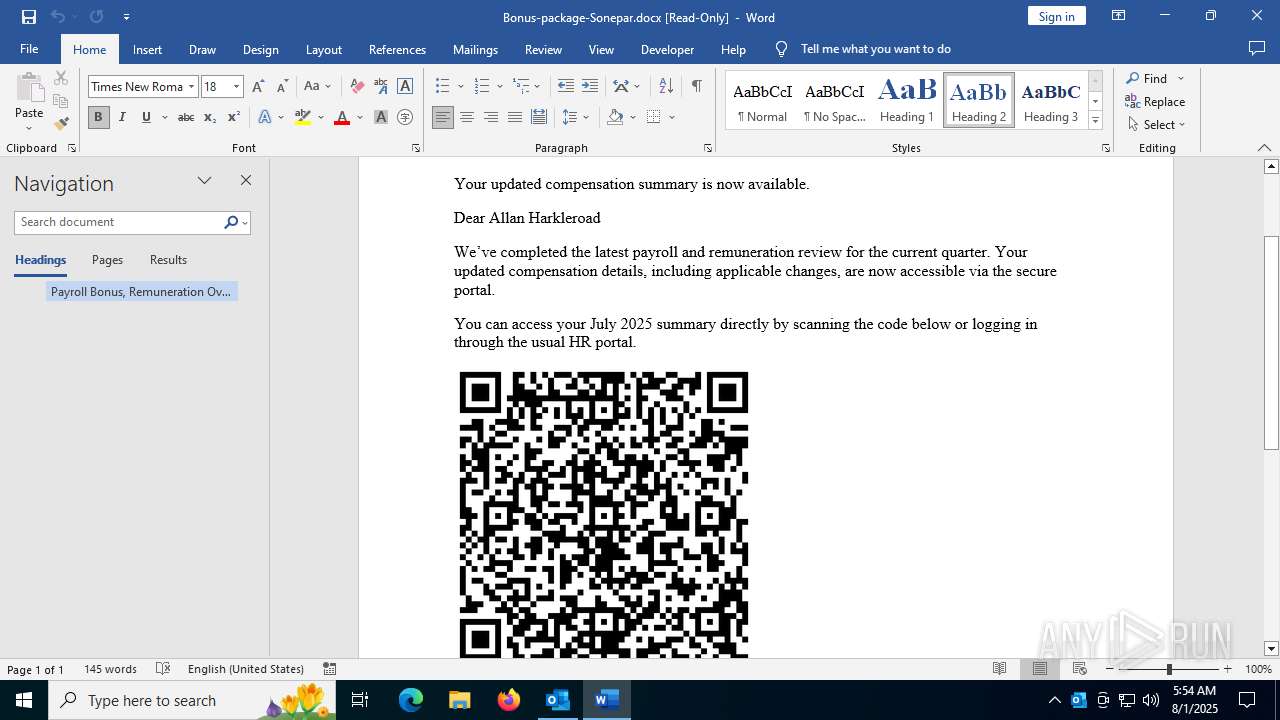Image resolution: width=1280 pixels, height=720 pixels.
Task: Clear all formatting with the eraser icon
Action: [x=357, y=87]
